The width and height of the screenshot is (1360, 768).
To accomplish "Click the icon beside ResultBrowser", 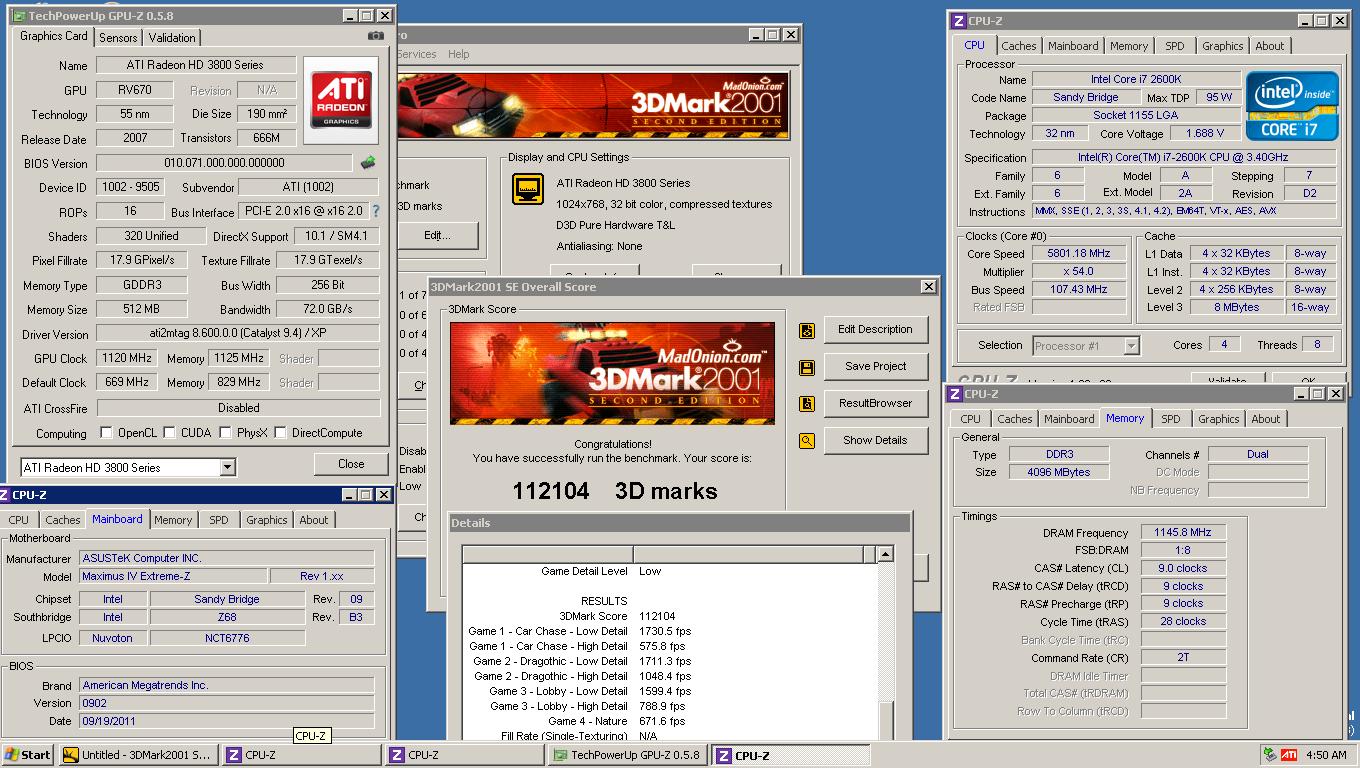I will point(807,404).
